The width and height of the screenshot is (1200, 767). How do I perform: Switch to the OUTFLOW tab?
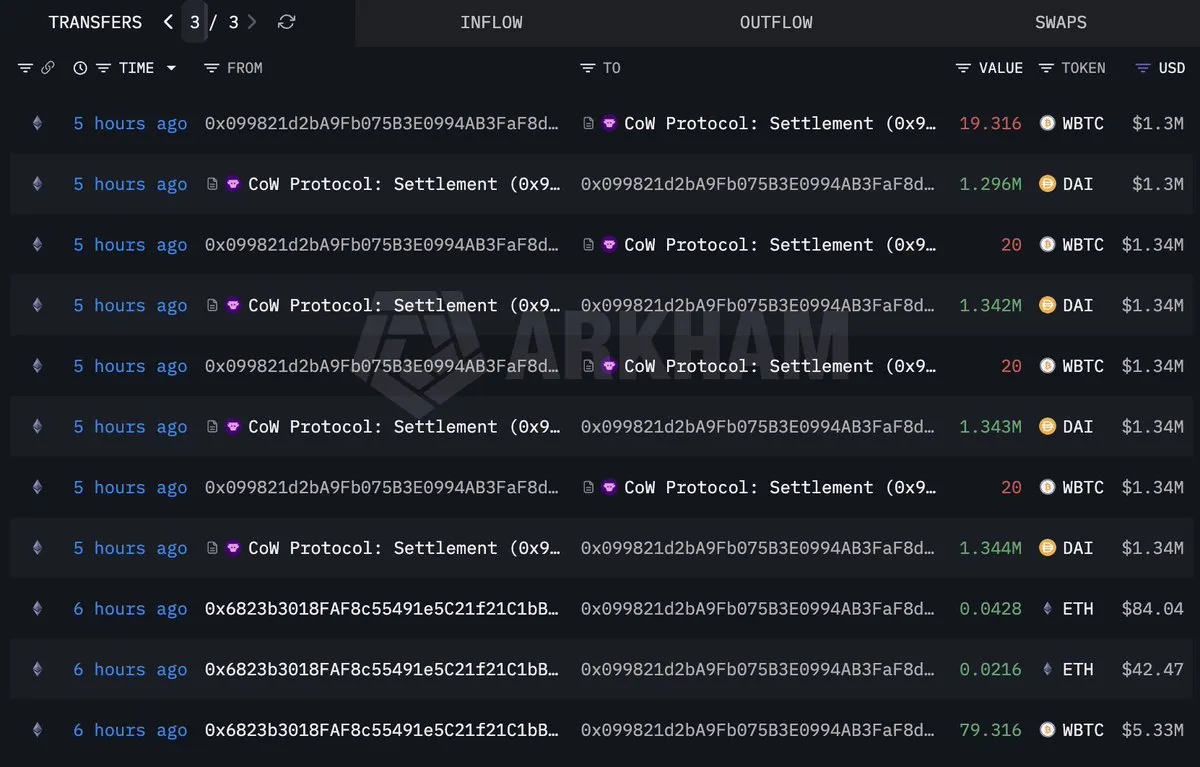click(776, 22)
